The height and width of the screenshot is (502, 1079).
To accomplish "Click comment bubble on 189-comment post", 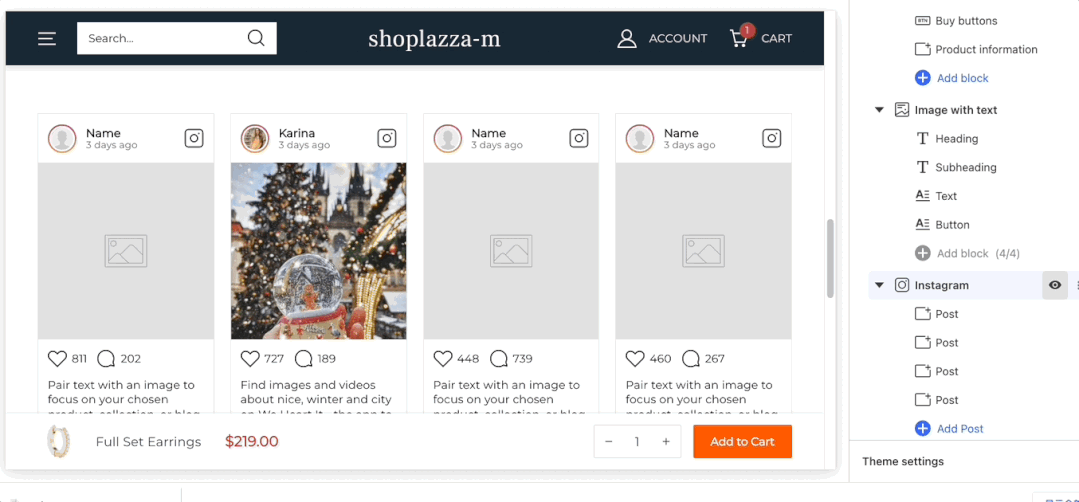I will [304, 359].
